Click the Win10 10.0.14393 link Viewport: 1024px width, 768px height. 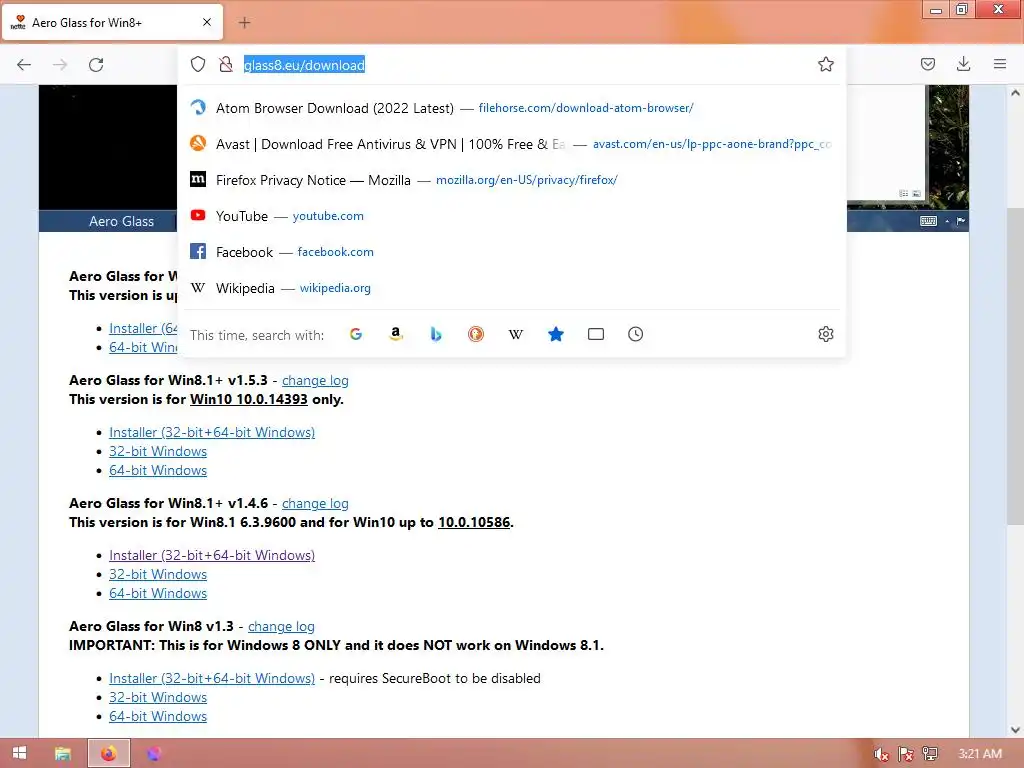point(248,399)
